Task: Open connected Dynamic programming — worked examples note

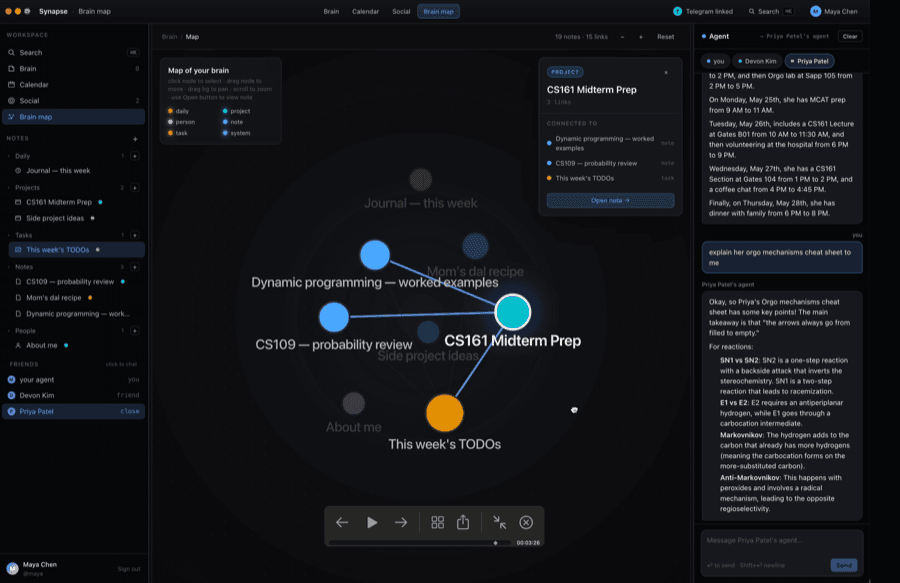Action: tap(611, 143)
